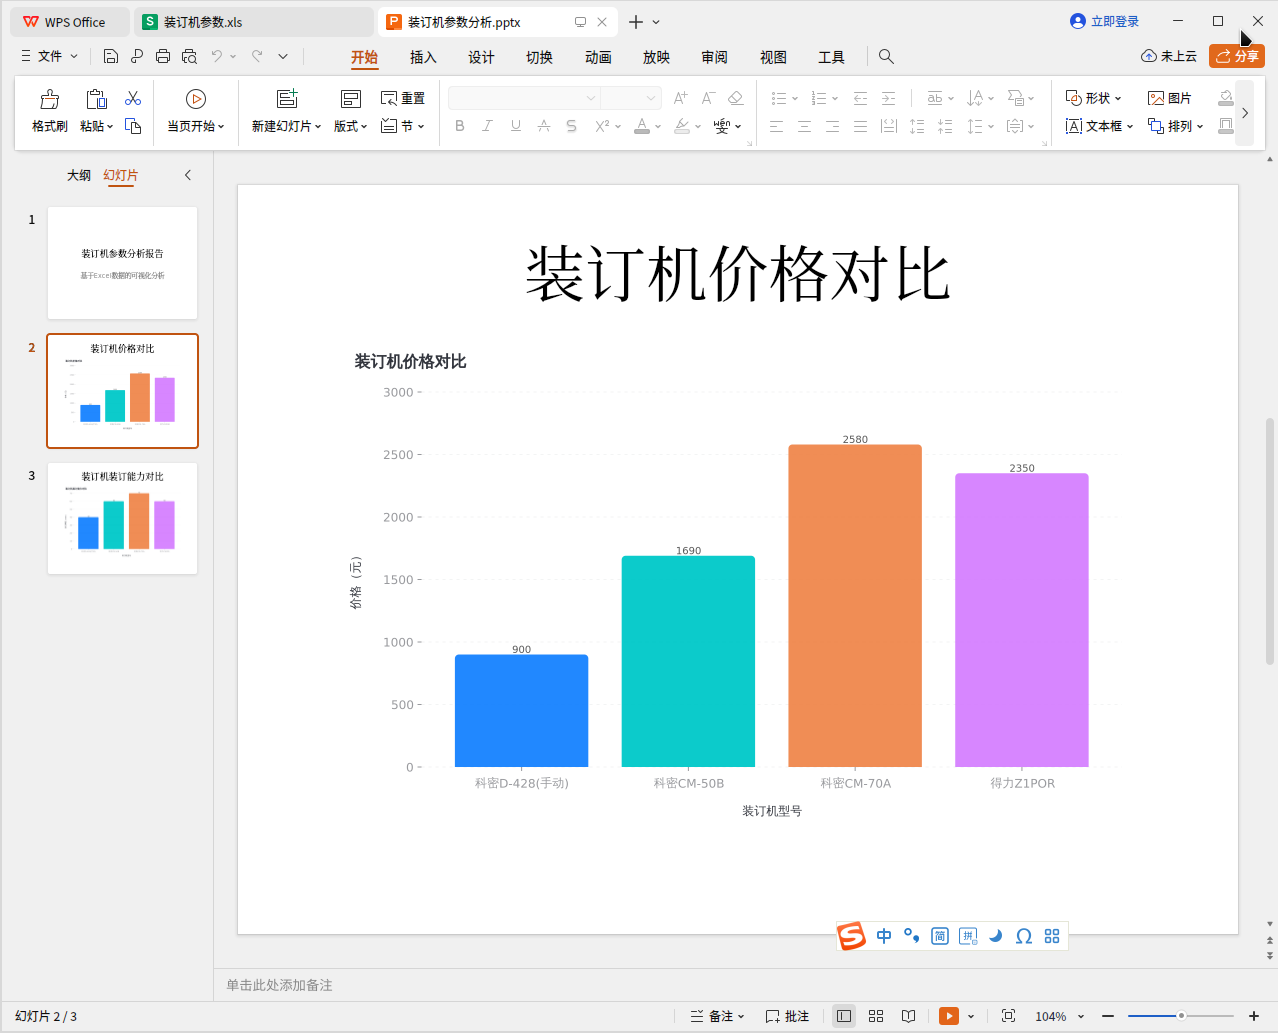The width and height of the screenshot is (1278, 1033).
Task: Switch to the Outline (大纲) panel tab
Action: pos(79,175)
